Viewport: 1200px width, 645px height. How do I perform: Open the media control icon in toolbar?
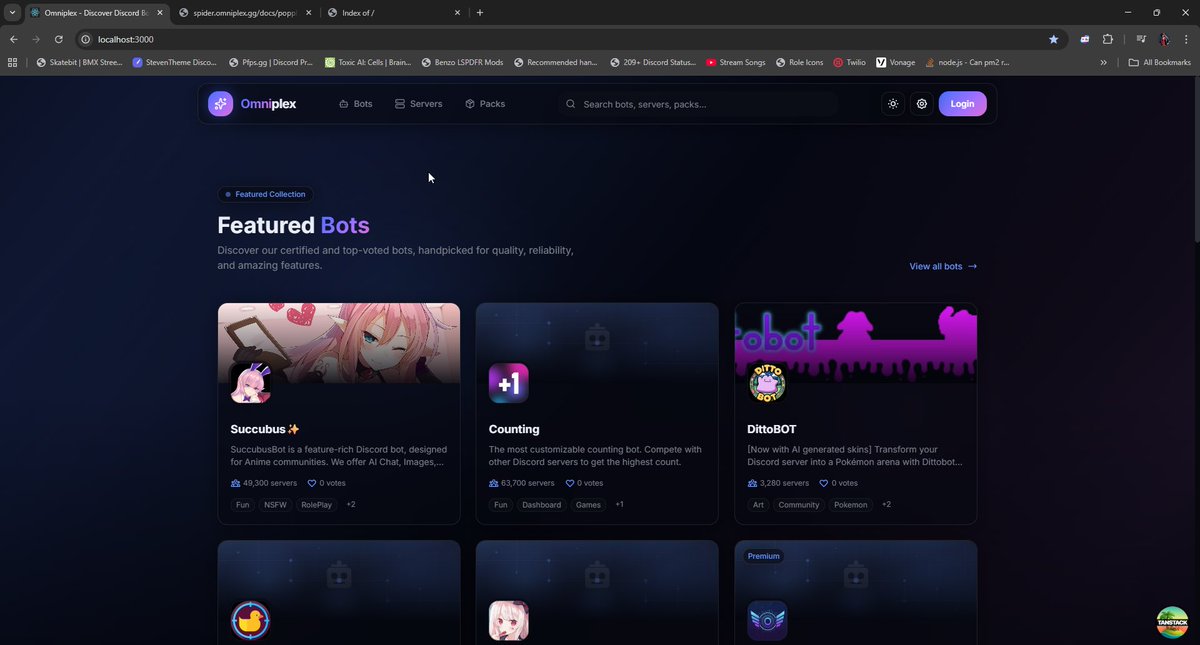pos(1141,39)
